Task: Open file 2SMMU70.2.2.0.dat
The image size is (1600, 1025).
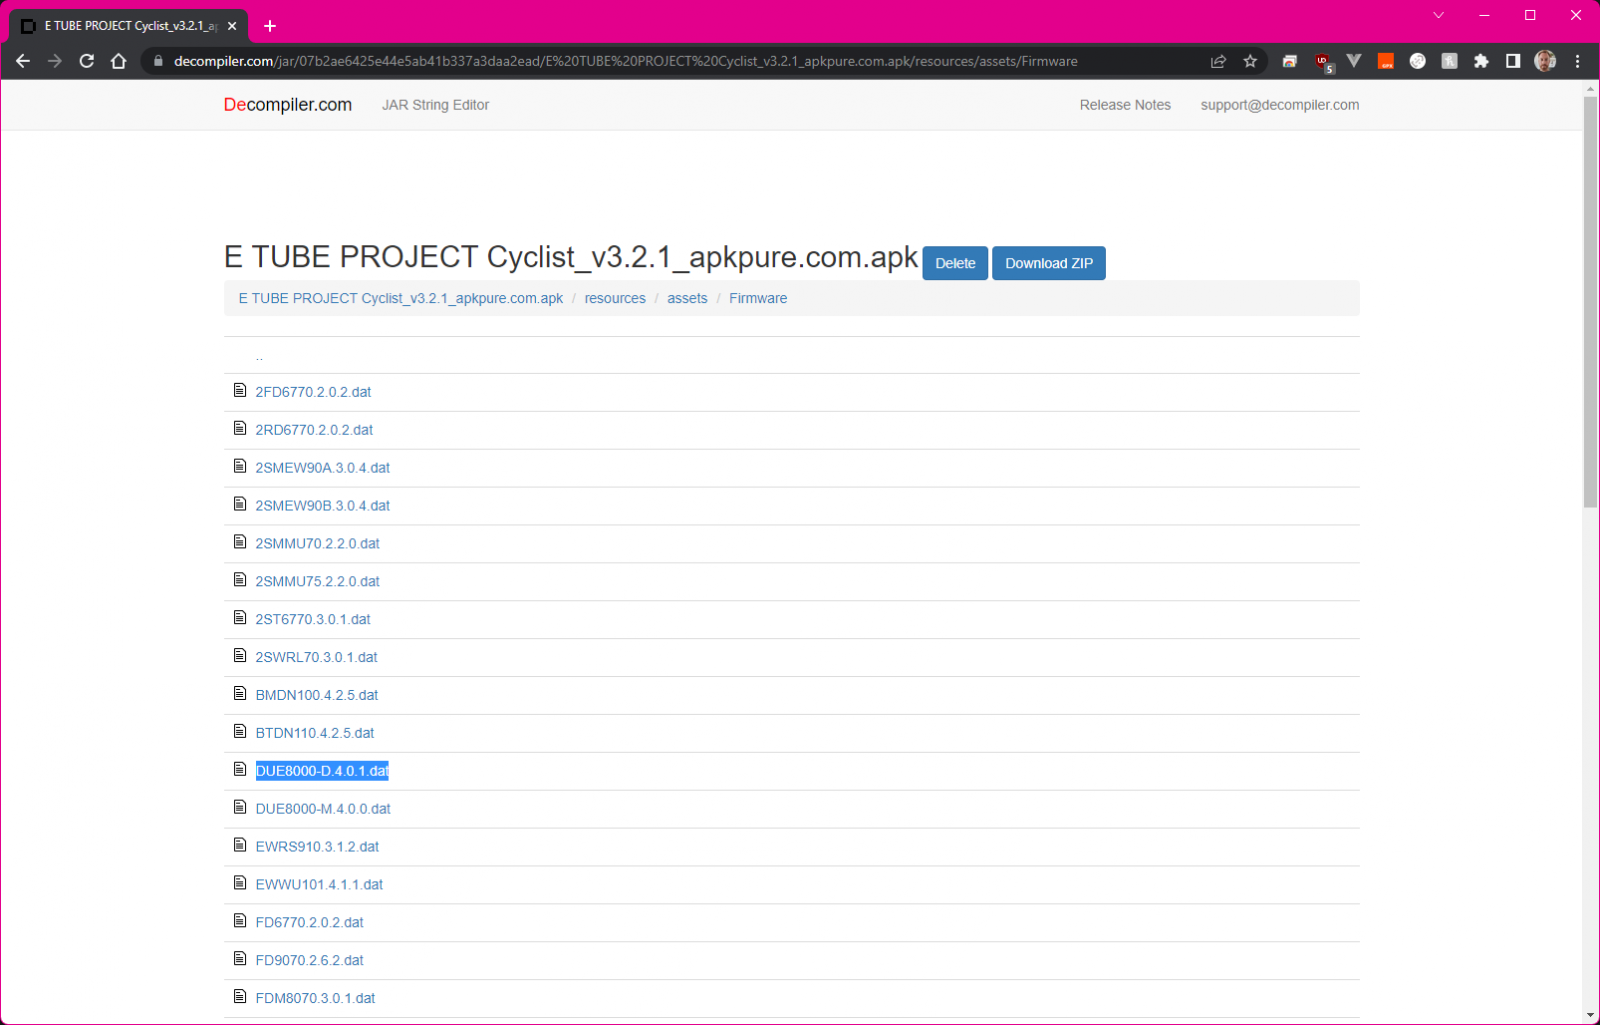Action: [318, 544]
